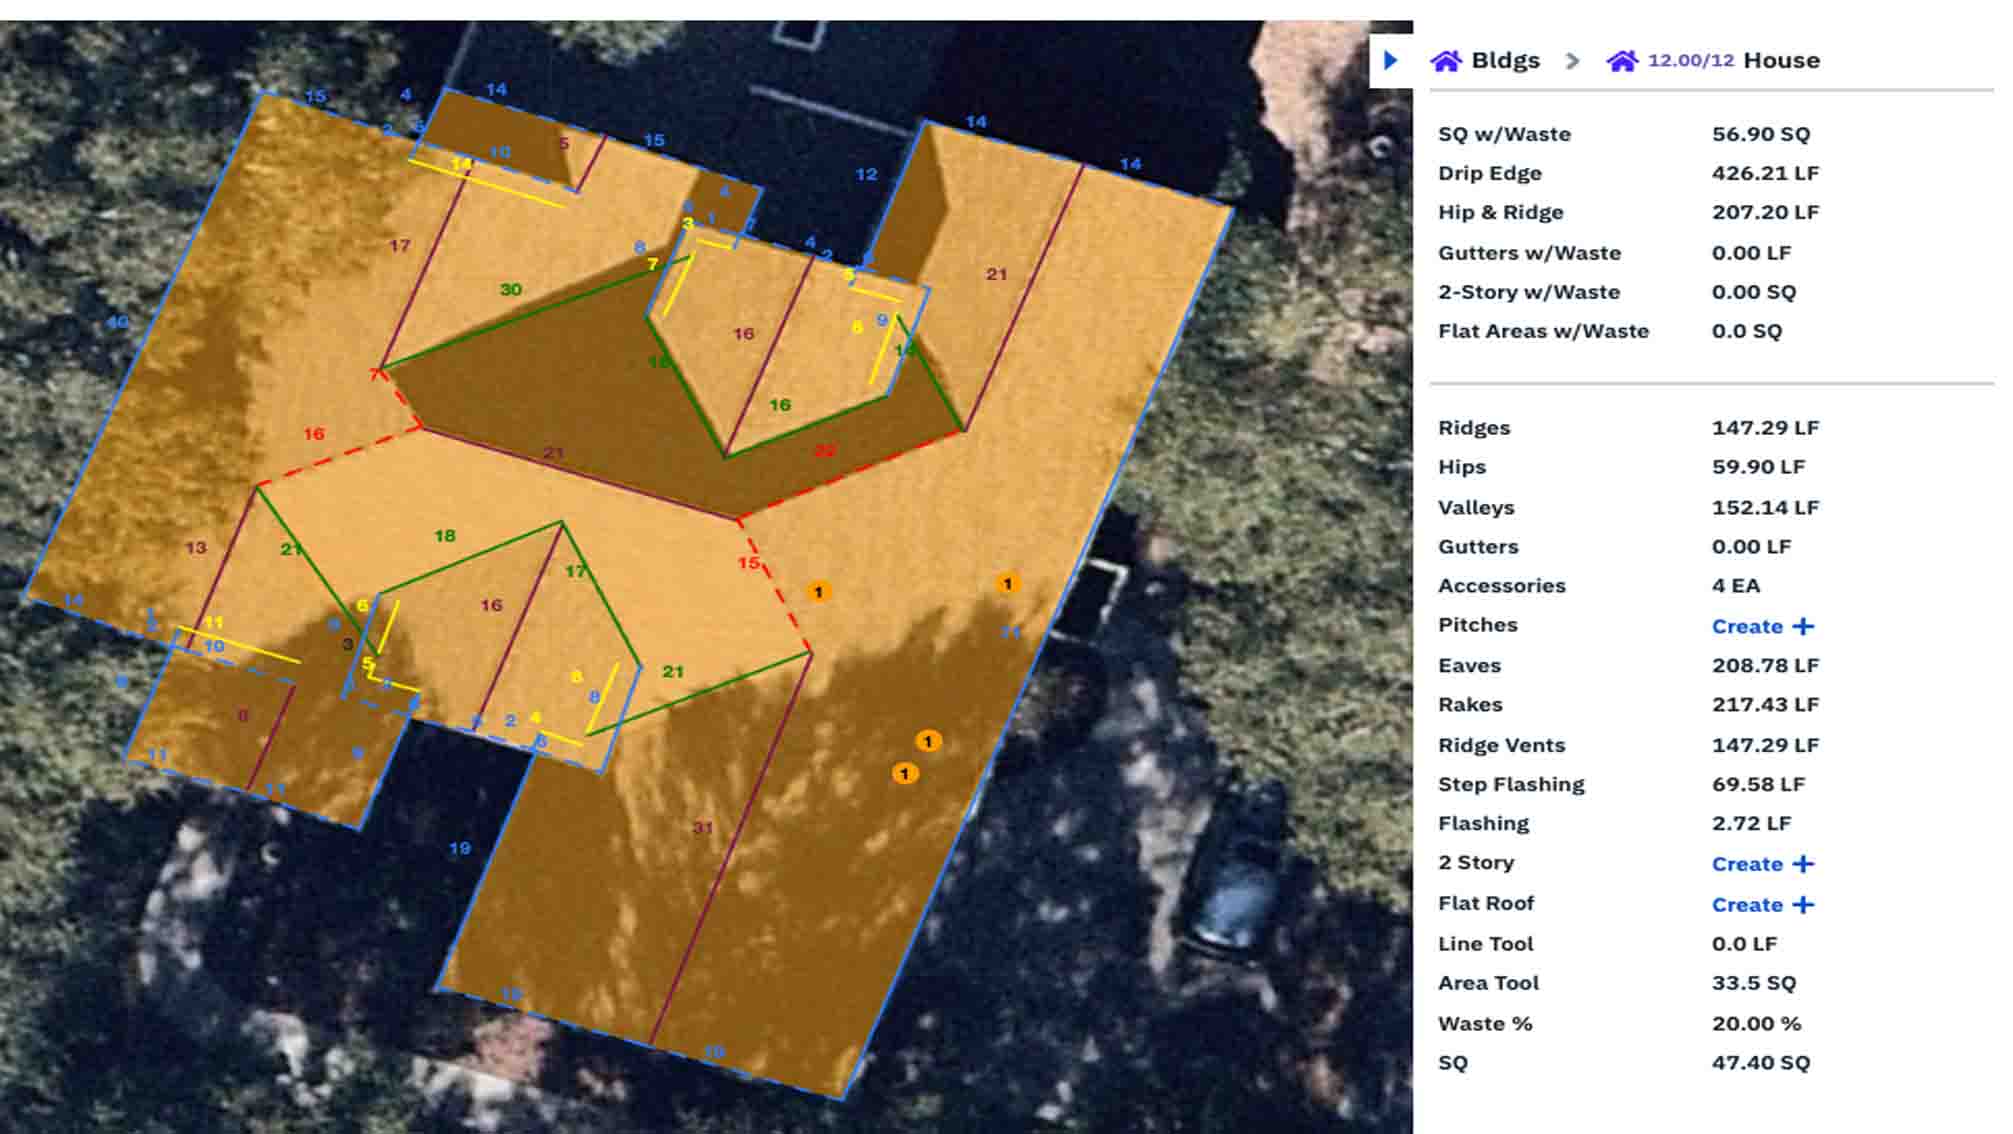
Task: Go to the Bldgs breadcrumb
Action: (x=1505, y=61)
